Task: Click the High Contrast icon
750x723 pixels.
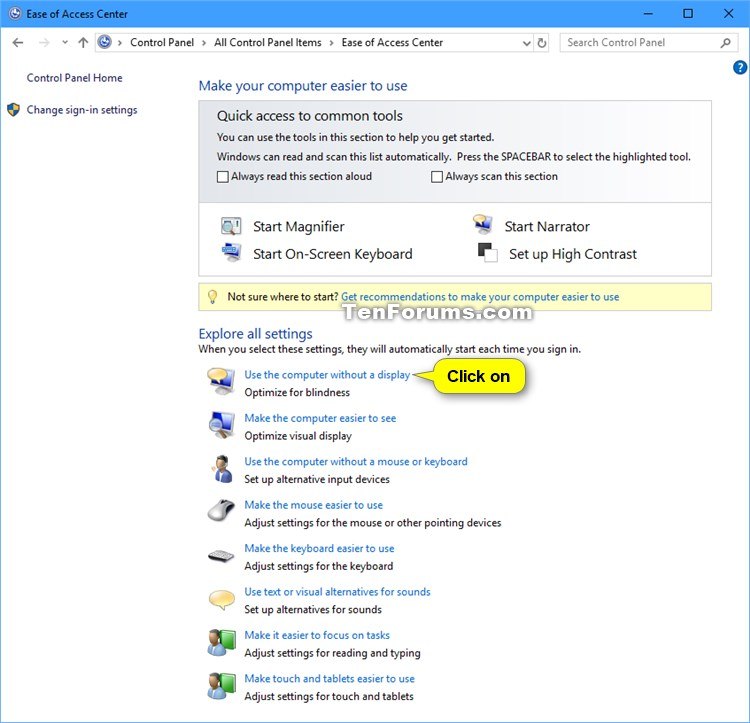Action: point(487,252)
